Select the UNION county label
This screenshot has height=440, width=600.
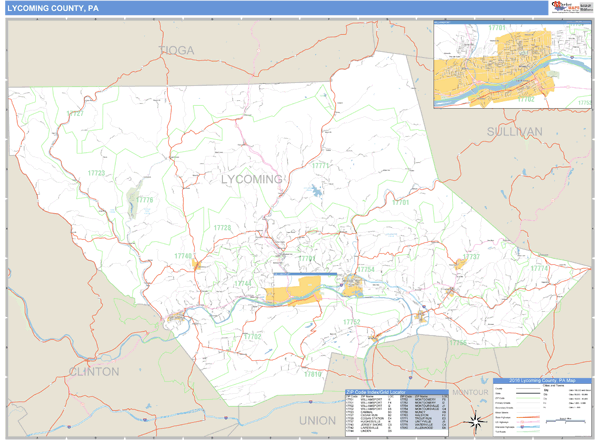point(317,420)
